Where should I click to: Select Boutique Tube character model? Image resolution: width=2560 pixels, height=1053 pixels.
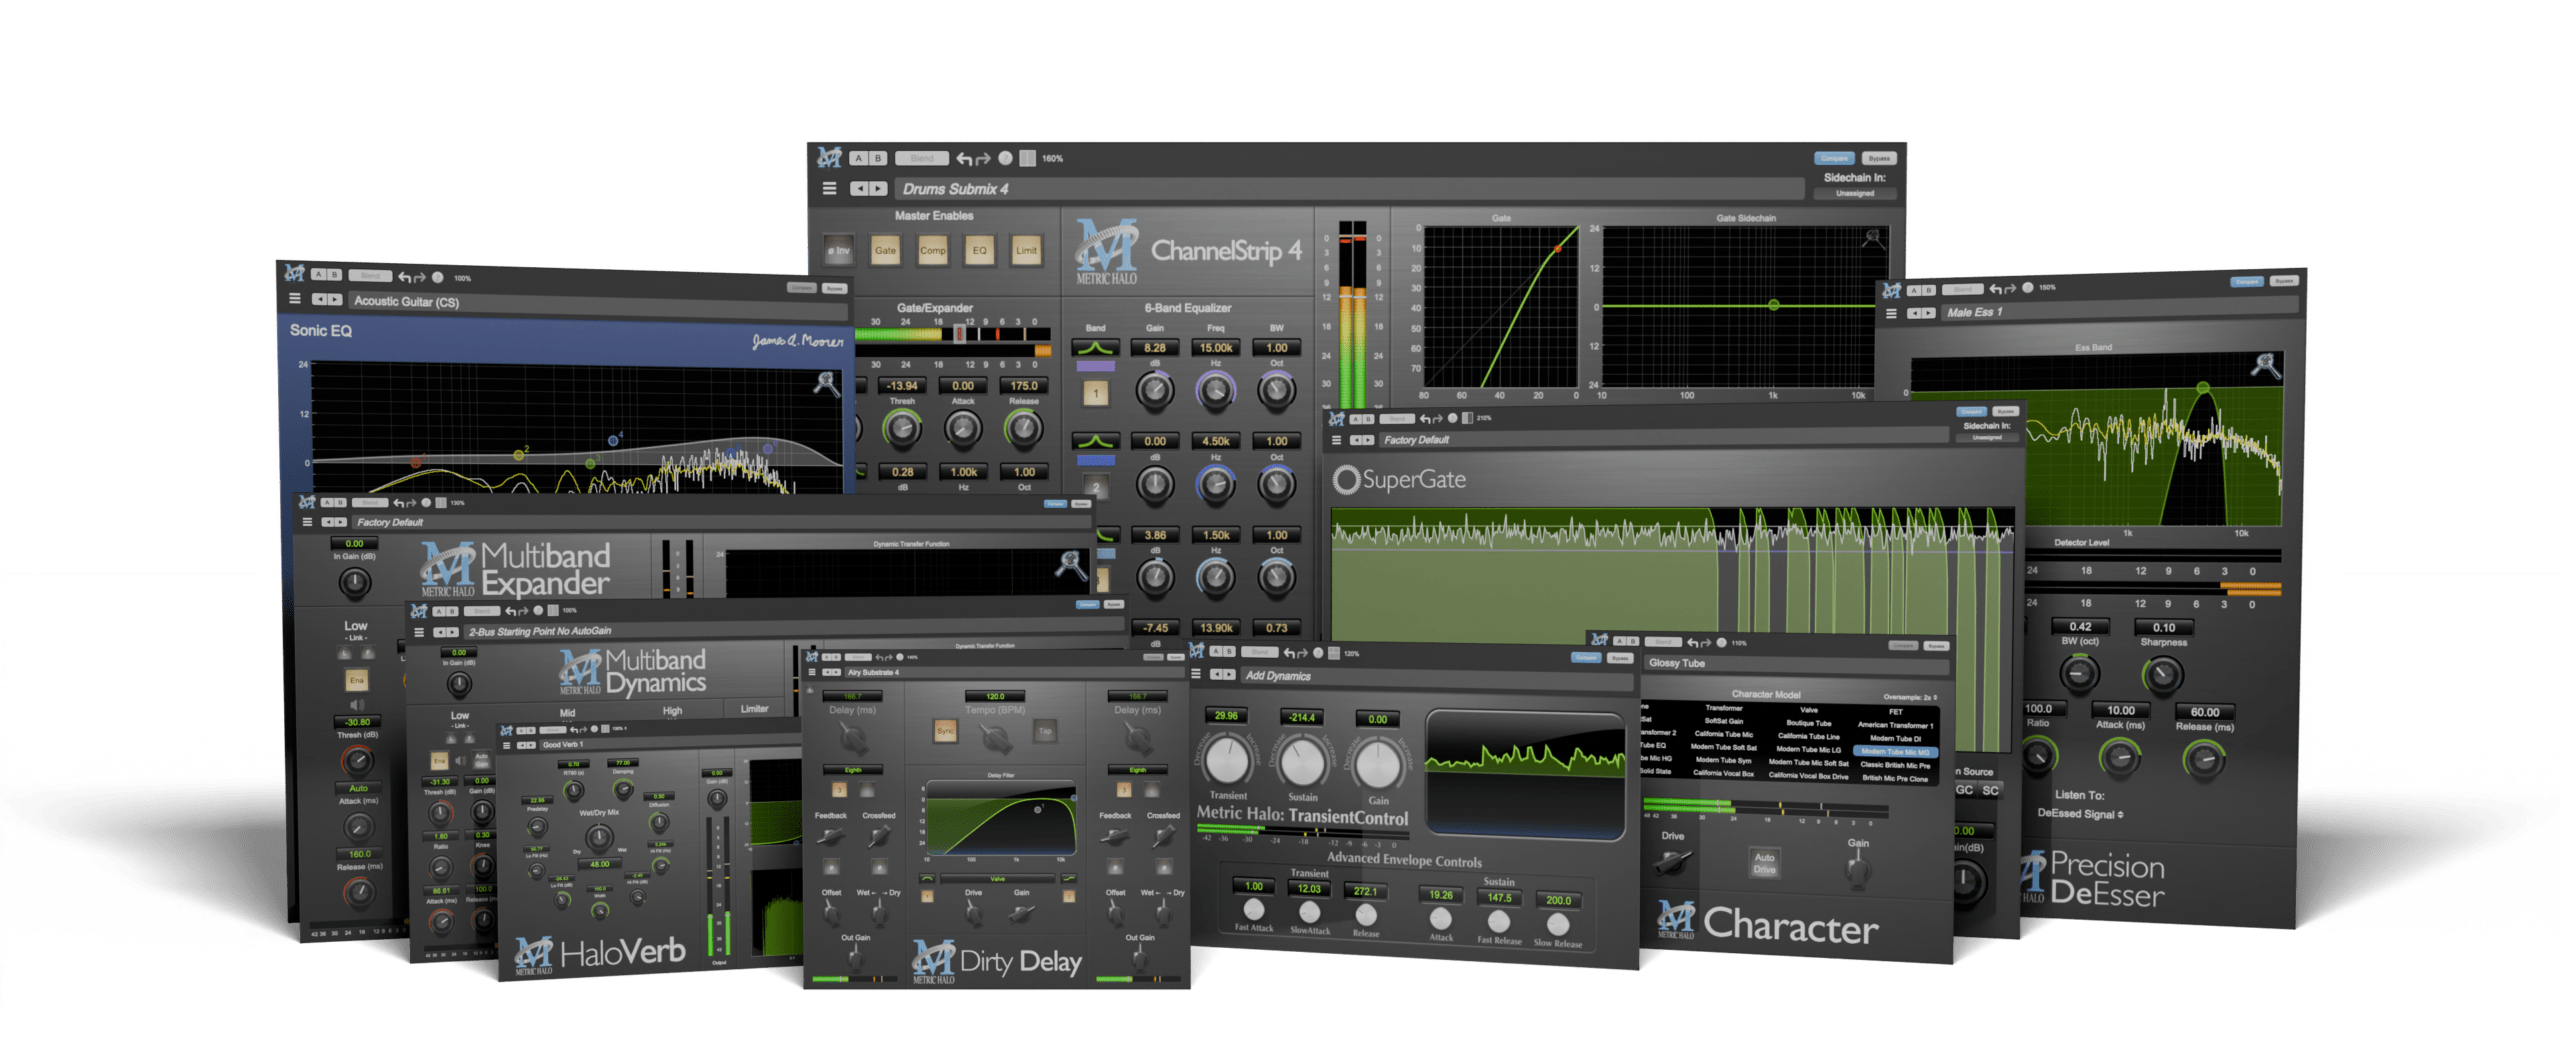coord(1808,723)
